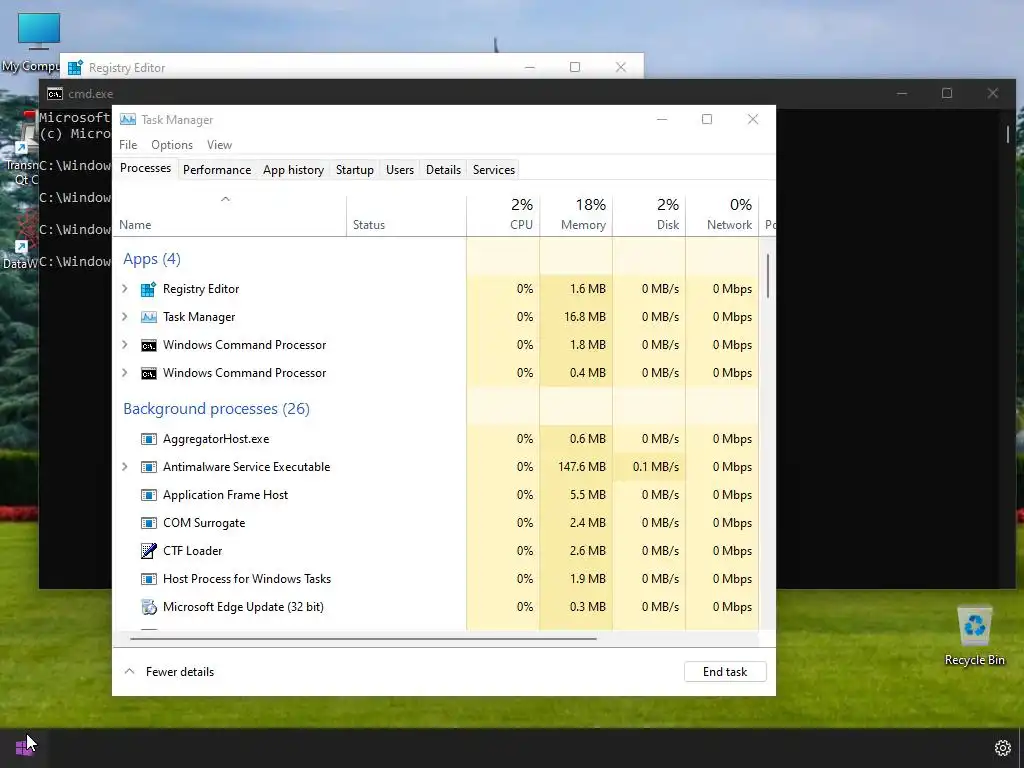Click the Fewer details label
Viewport: 1024px width, 768px height.
pos(180,672)
